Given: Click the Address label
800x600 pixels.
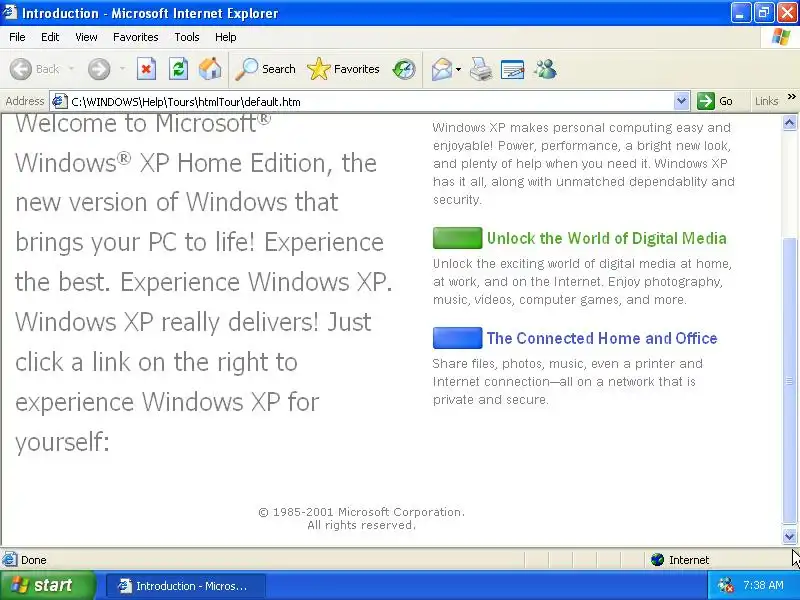Looking at the screenshot, I should pyautogui.click(x=24, y=101).
